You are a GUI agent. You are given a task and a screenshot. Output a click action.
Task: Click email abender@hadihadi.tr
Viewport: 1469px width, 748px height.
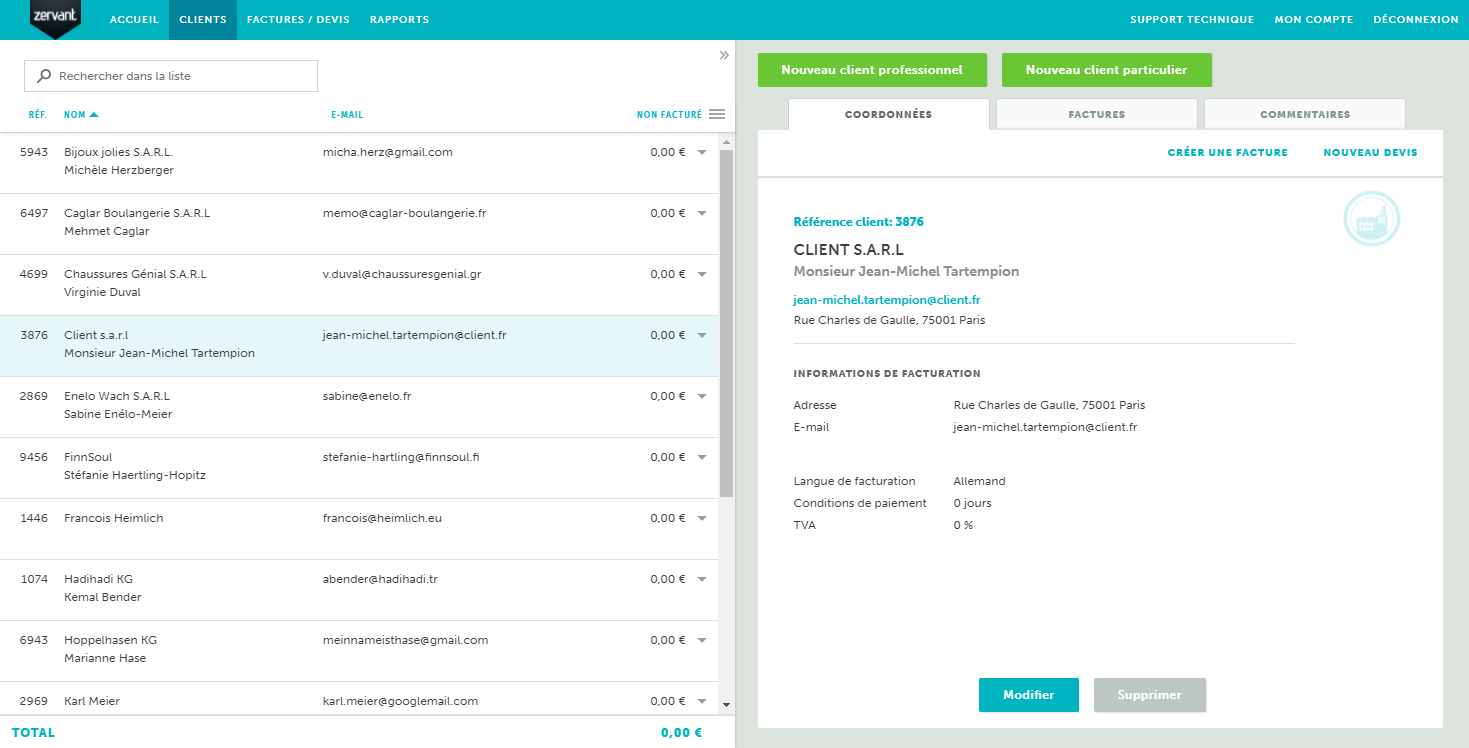click(x=380, y=580)
